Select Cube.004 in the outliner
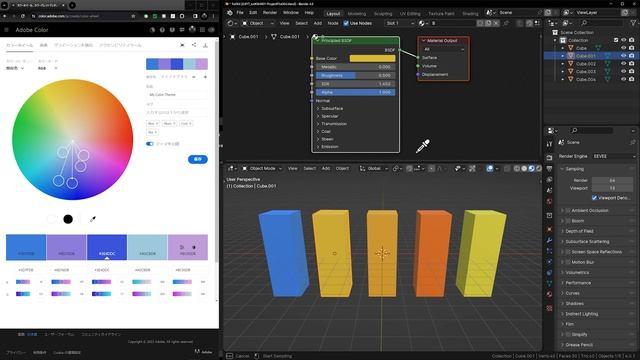The height and width of the screenshot is (360, 640). [x=585, y=80]
